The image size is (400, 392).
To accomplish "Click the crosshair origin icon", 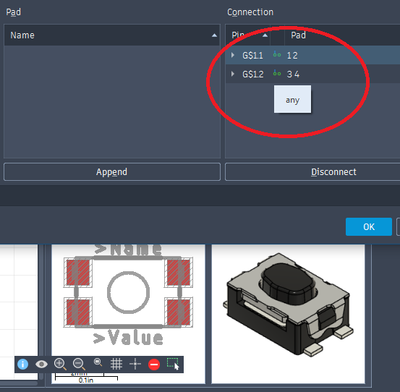I will coord(135,364).
